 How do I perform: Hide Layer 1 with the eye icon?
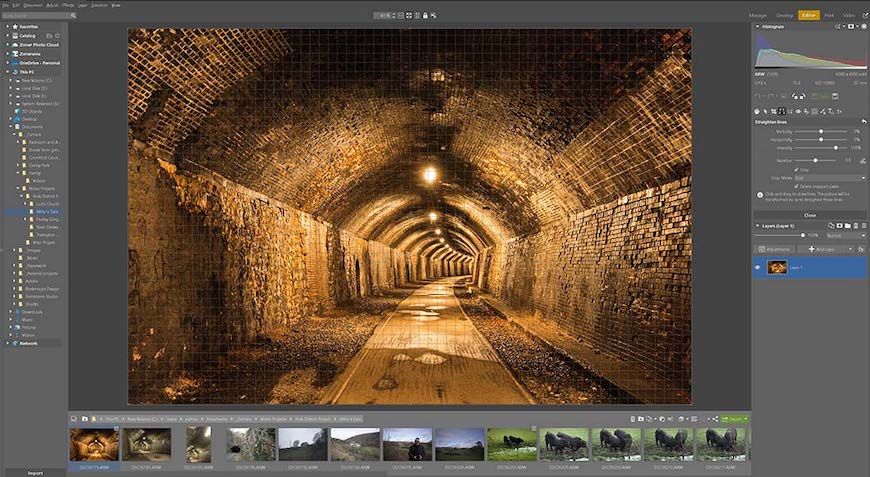click(757, 267)
